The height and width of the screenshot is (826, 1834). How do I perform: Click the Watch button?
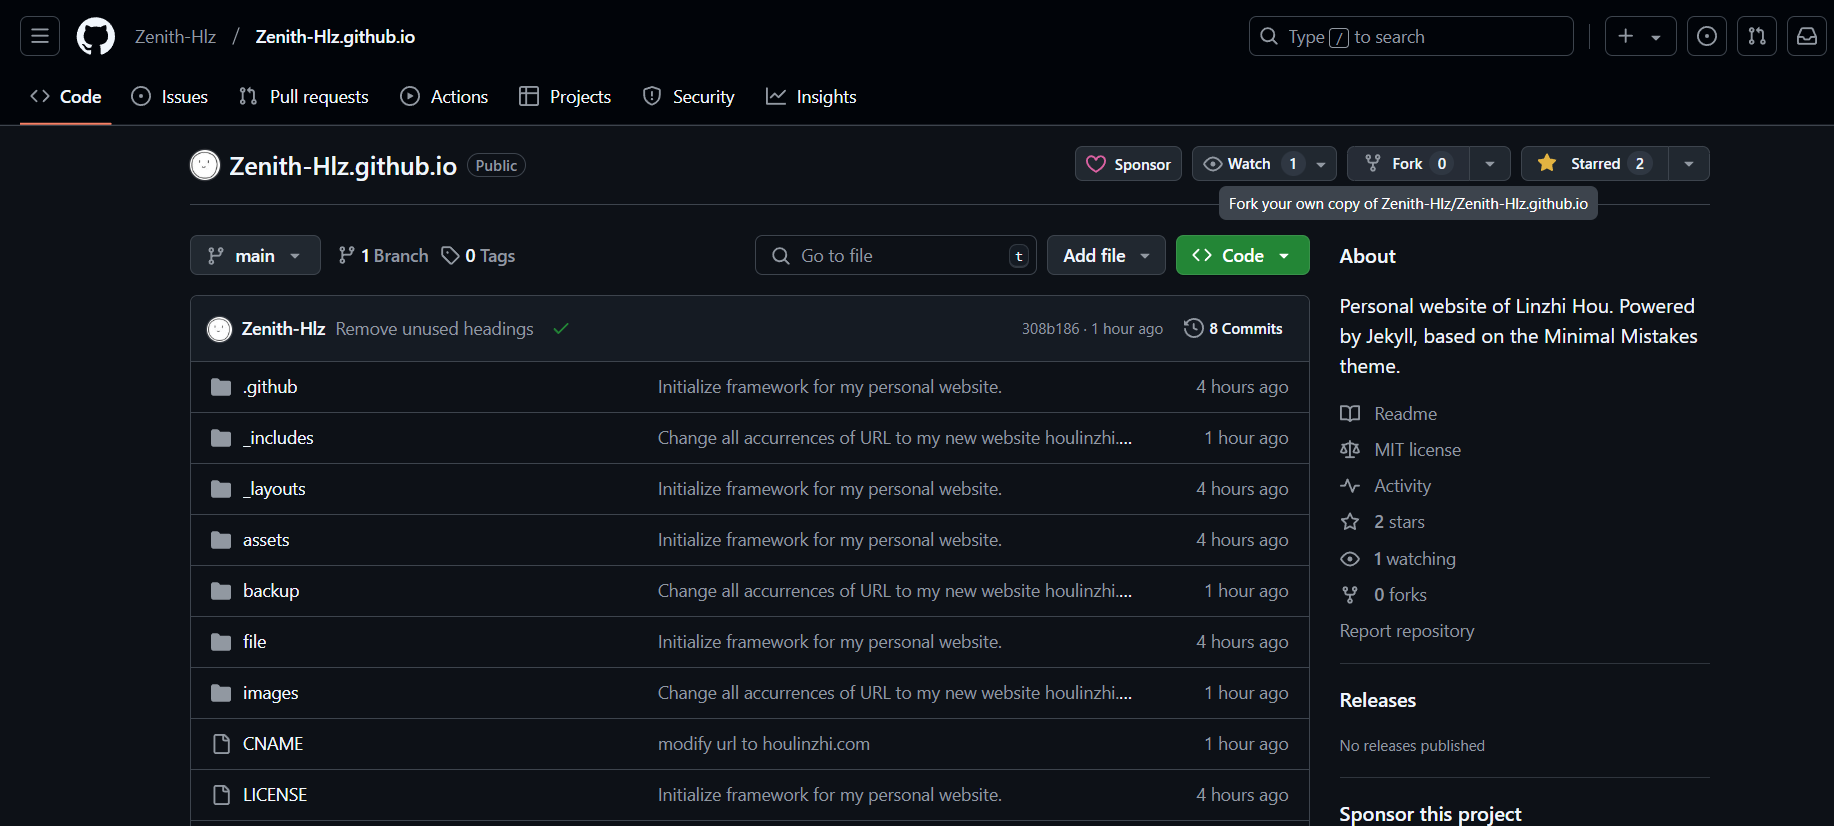coord(1248,164)
